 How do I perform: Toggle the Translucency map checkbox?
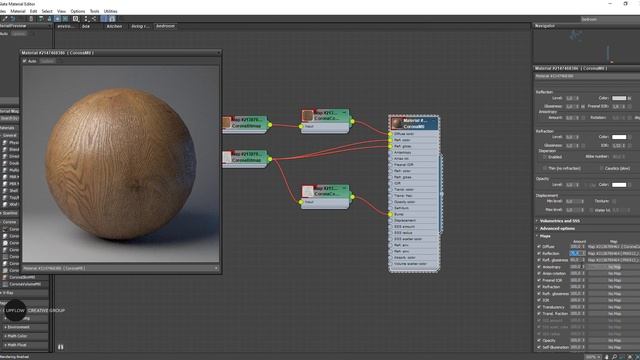click(x=539, y=307)
